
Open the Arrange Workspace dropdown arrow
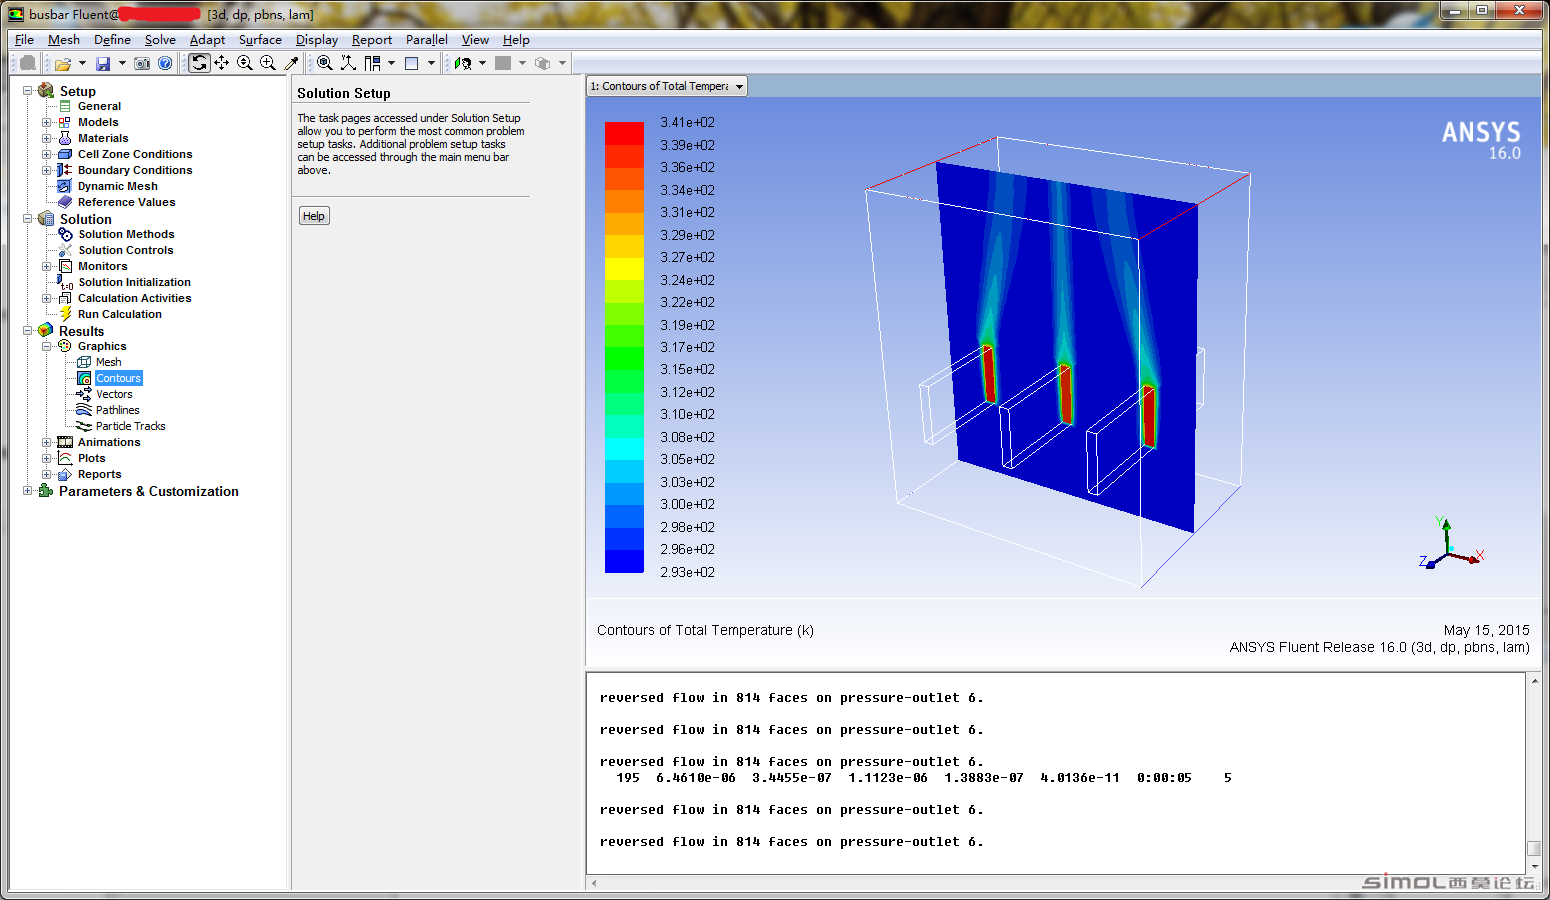pos(391,63)
